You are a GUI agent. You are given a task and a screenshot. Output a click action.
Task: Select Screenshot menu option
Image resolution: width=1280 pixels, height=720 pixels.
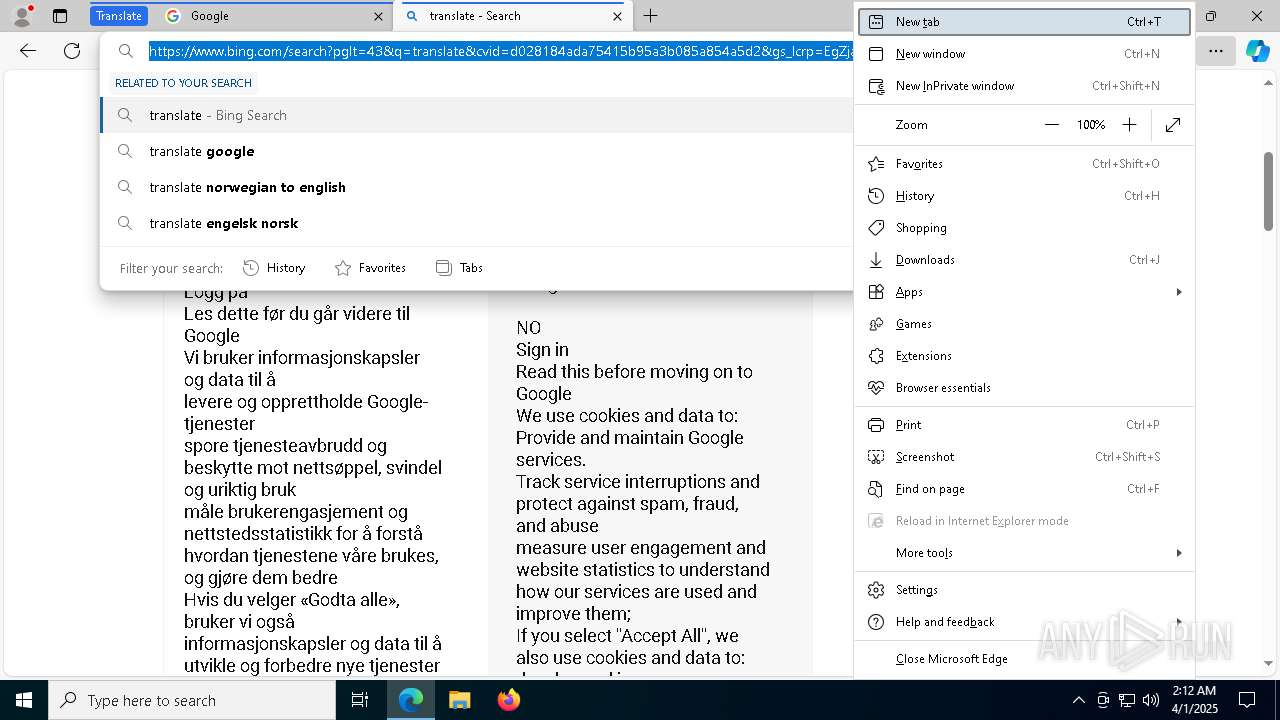[1025, 457]
